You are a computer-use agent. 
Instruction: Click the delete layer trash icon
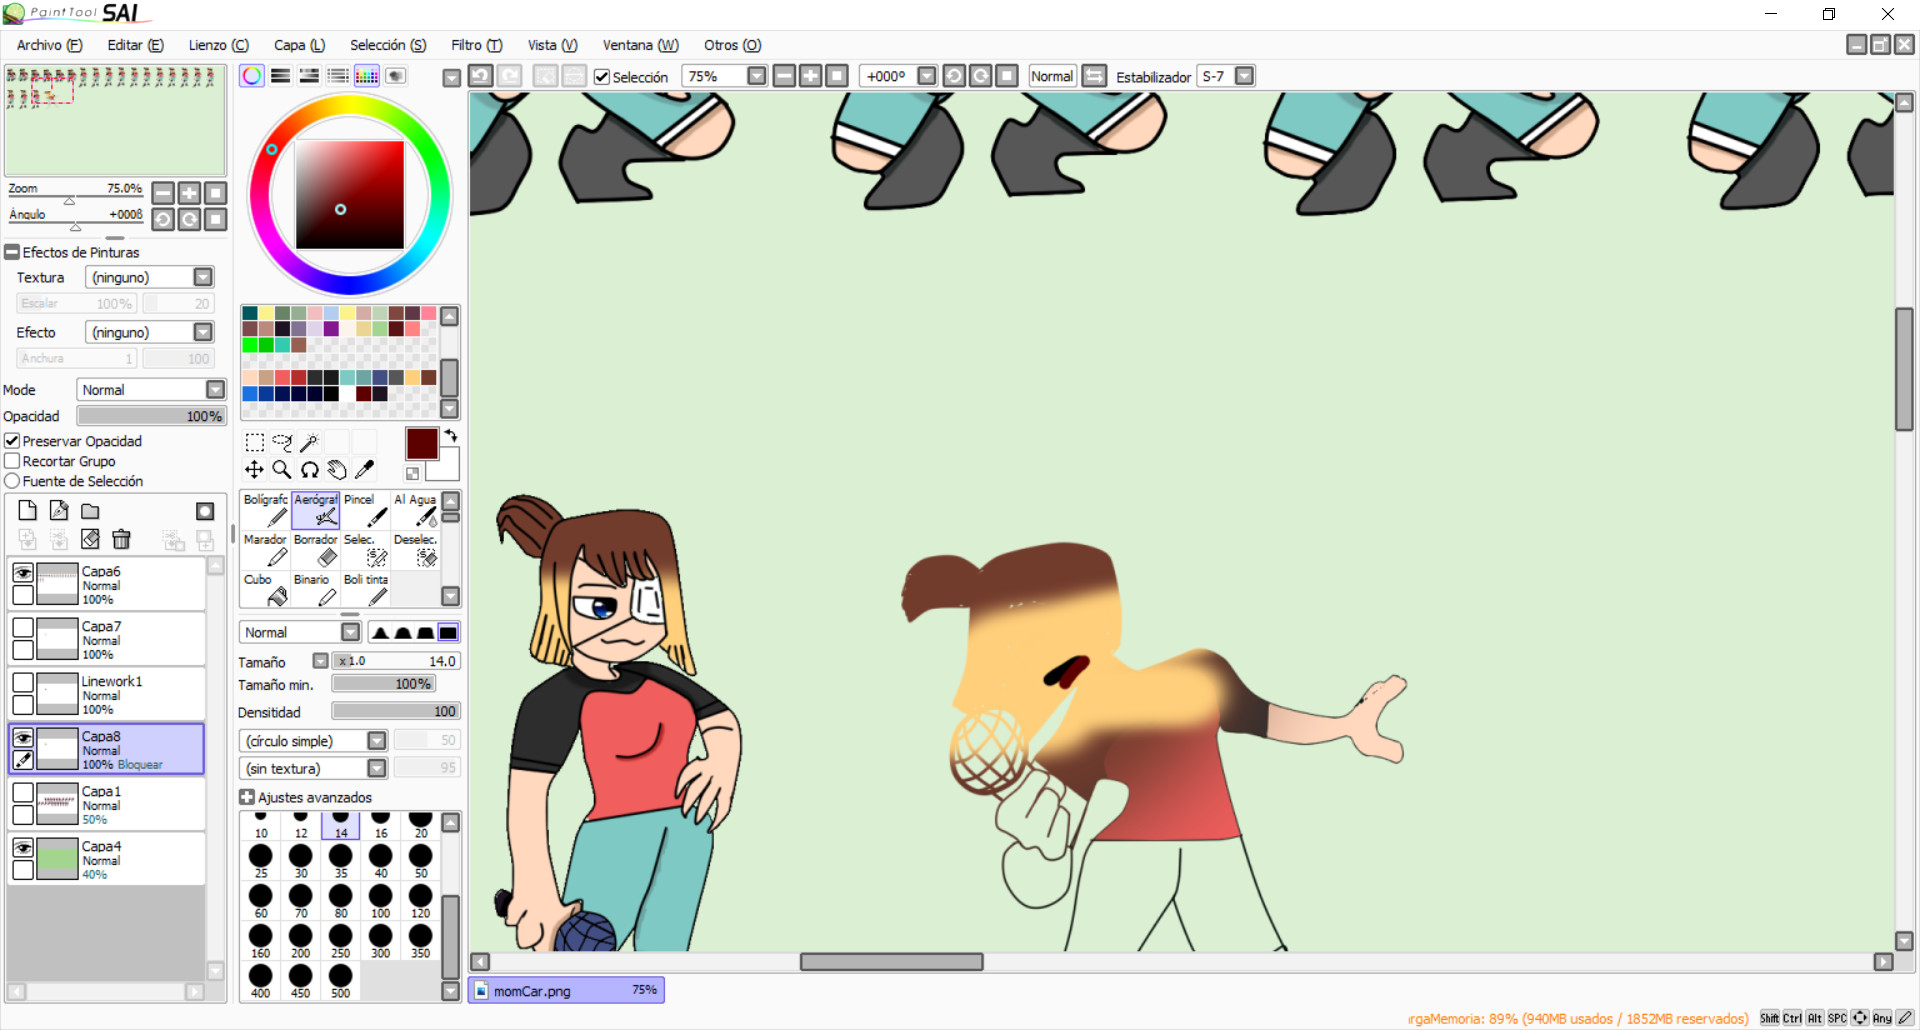[122, 540]
